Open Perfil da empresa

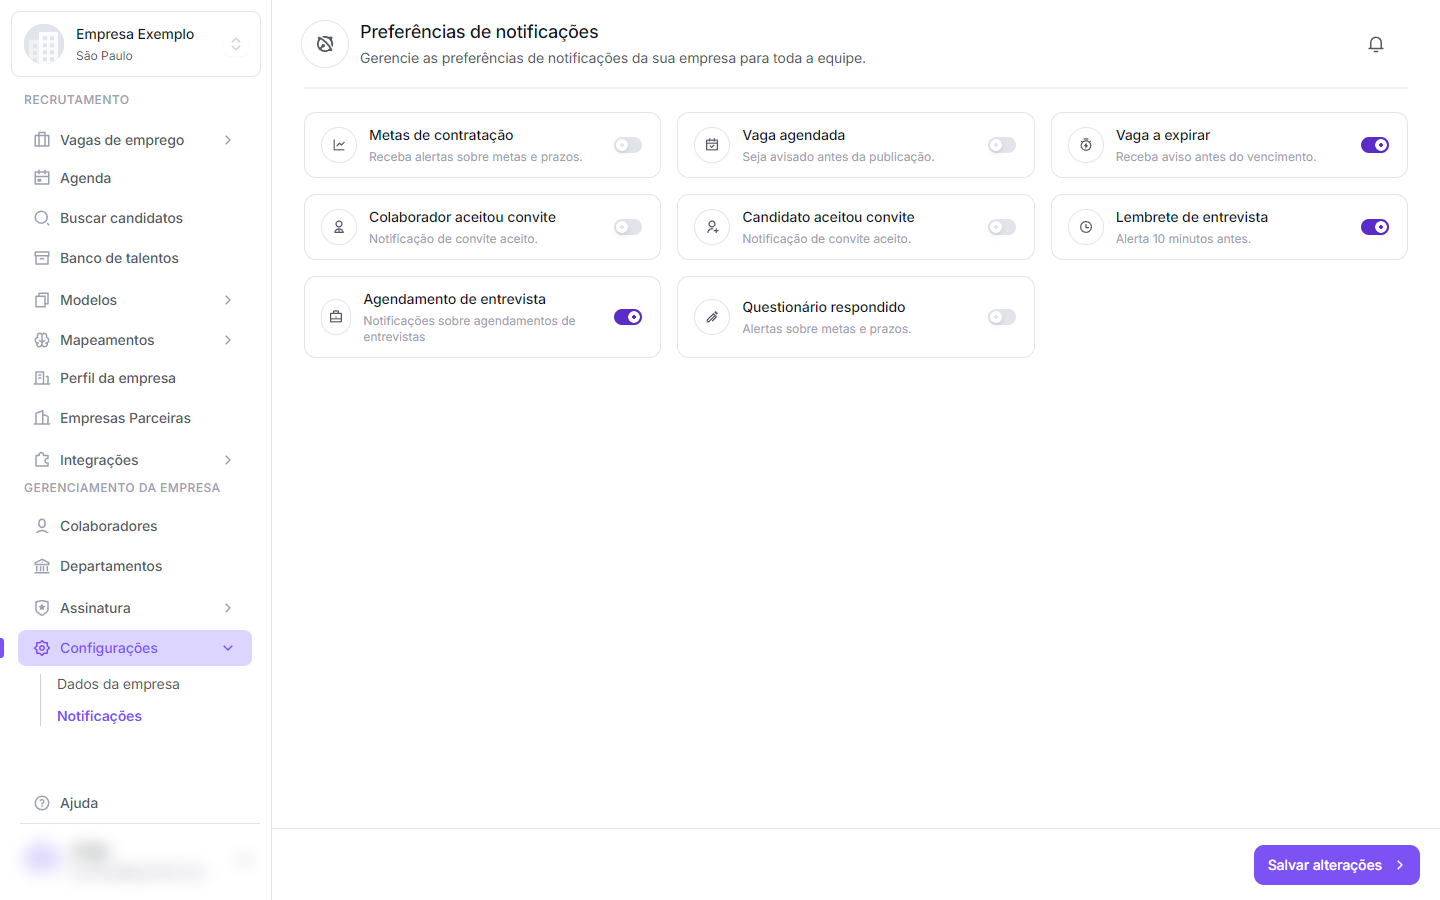pyautogui.click(x=135, y=378)
